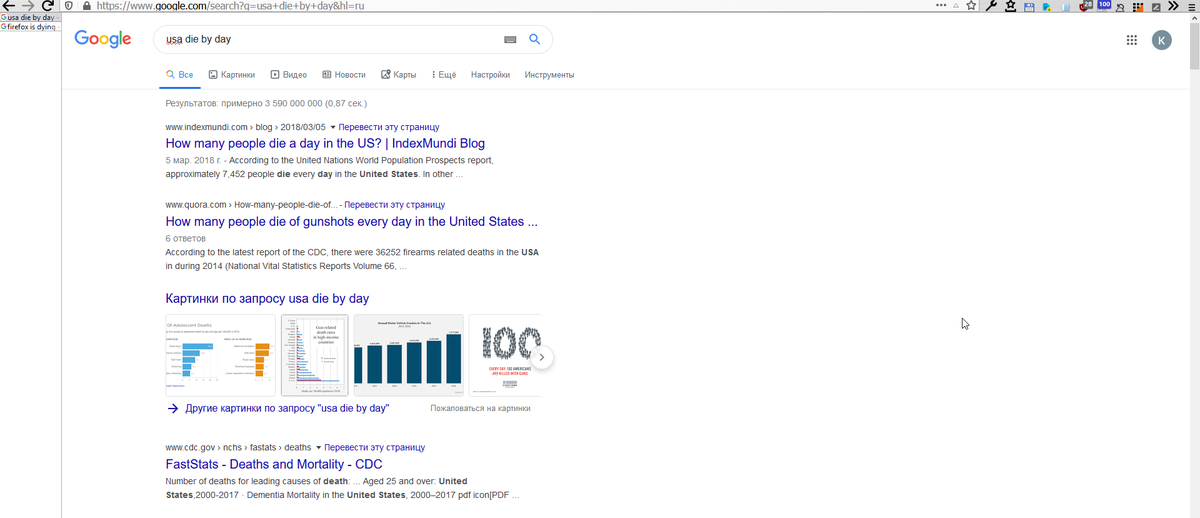Submit search with magnifier icon
This screenshot has height=518, width=1200.
[534, 40]
